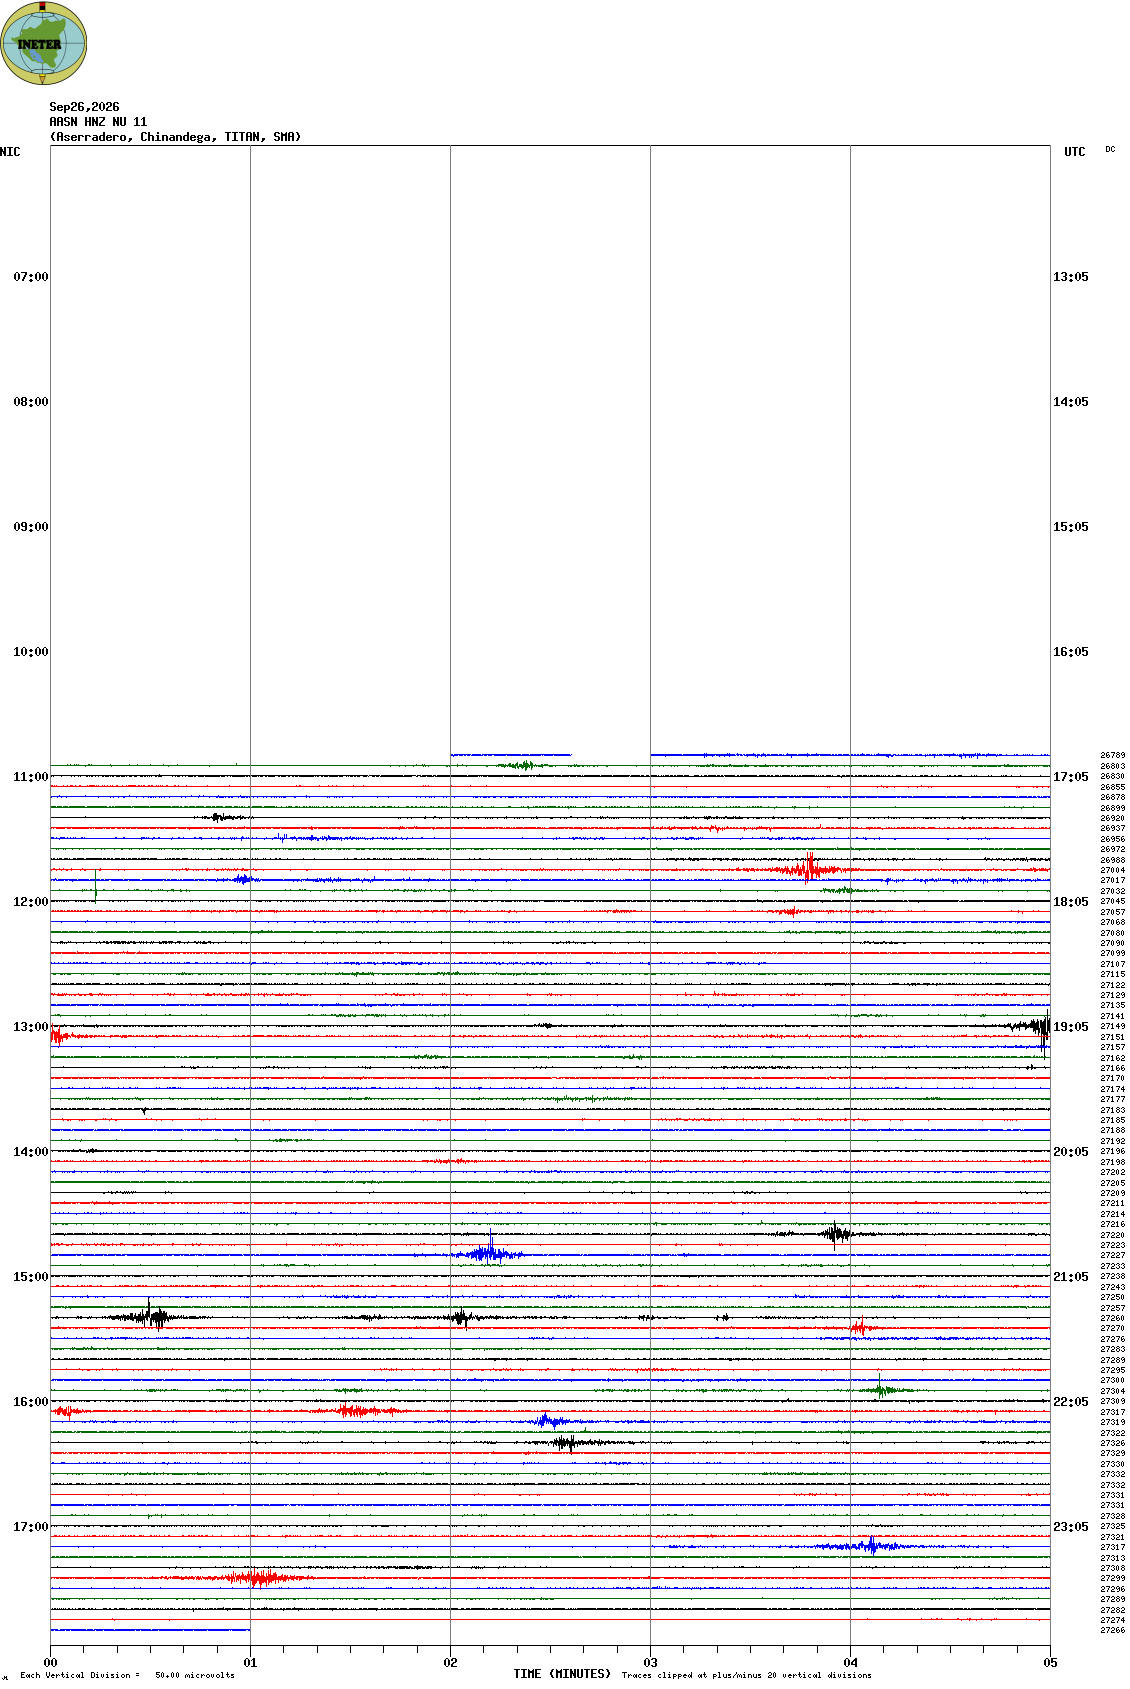This screenshot has height=1689, width=1130.
Task: Click the 01 minute axis tick label
Action: [x=251, y=1663]
